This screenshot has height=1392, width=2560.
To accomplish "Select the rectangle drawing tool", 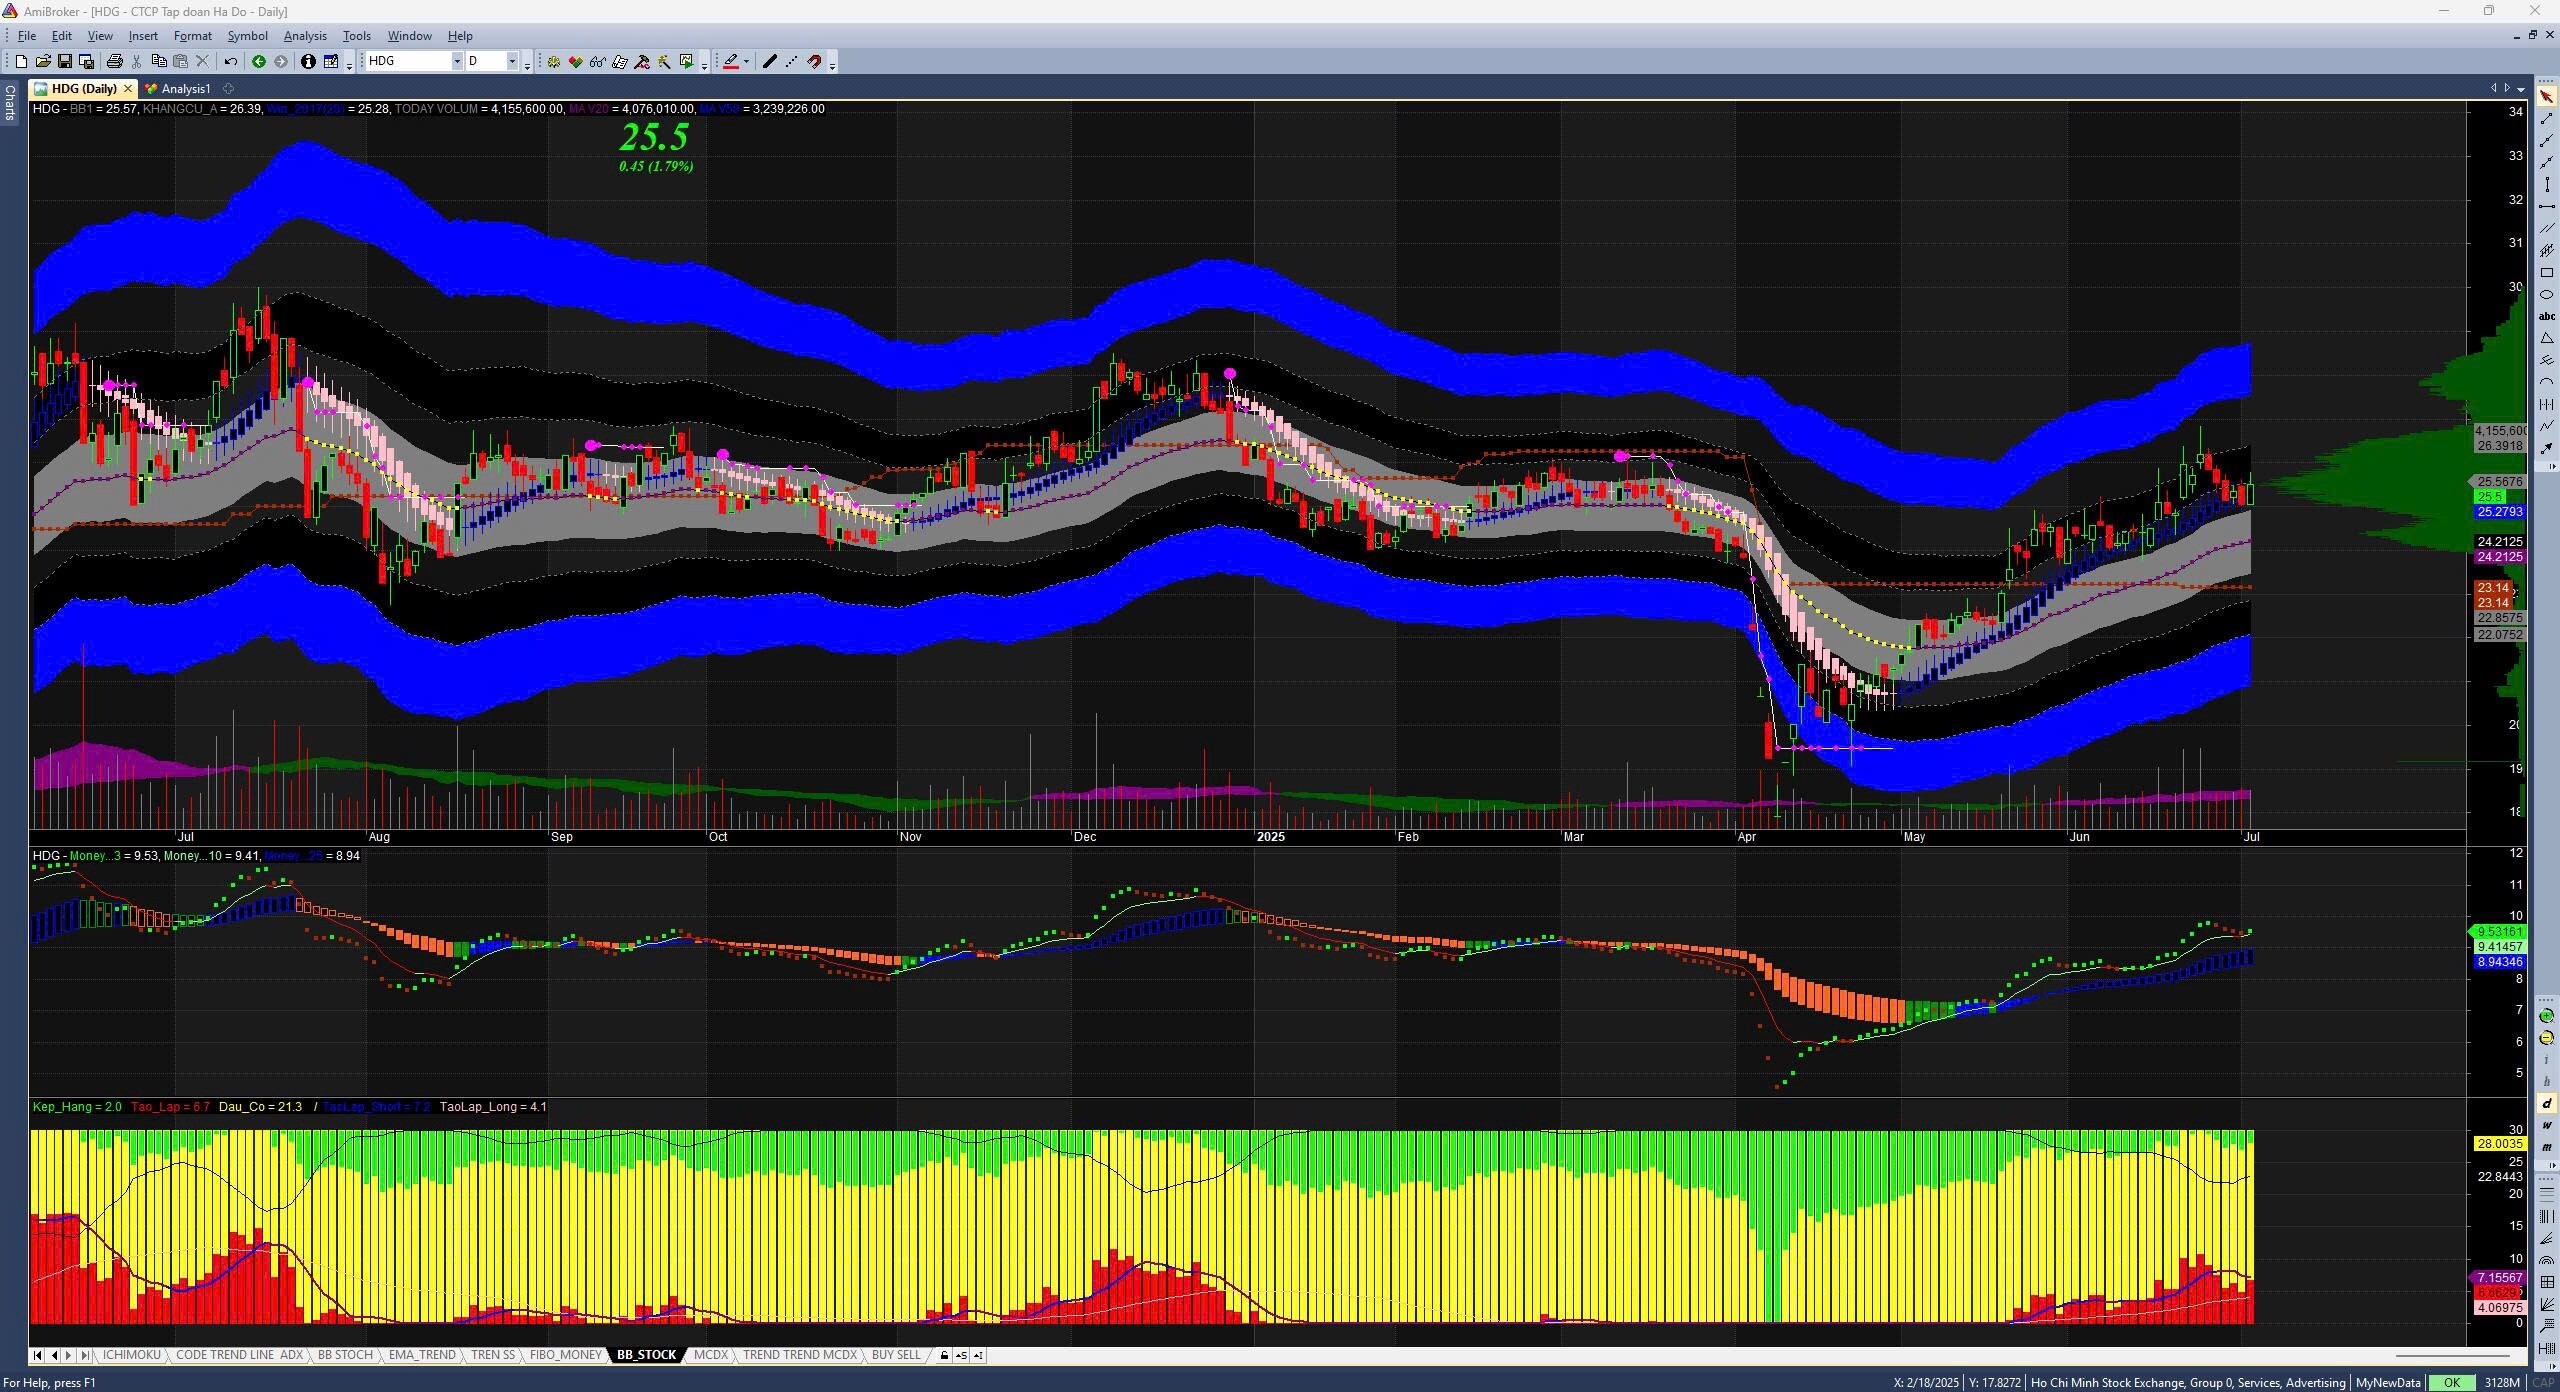I will 2546,273.
